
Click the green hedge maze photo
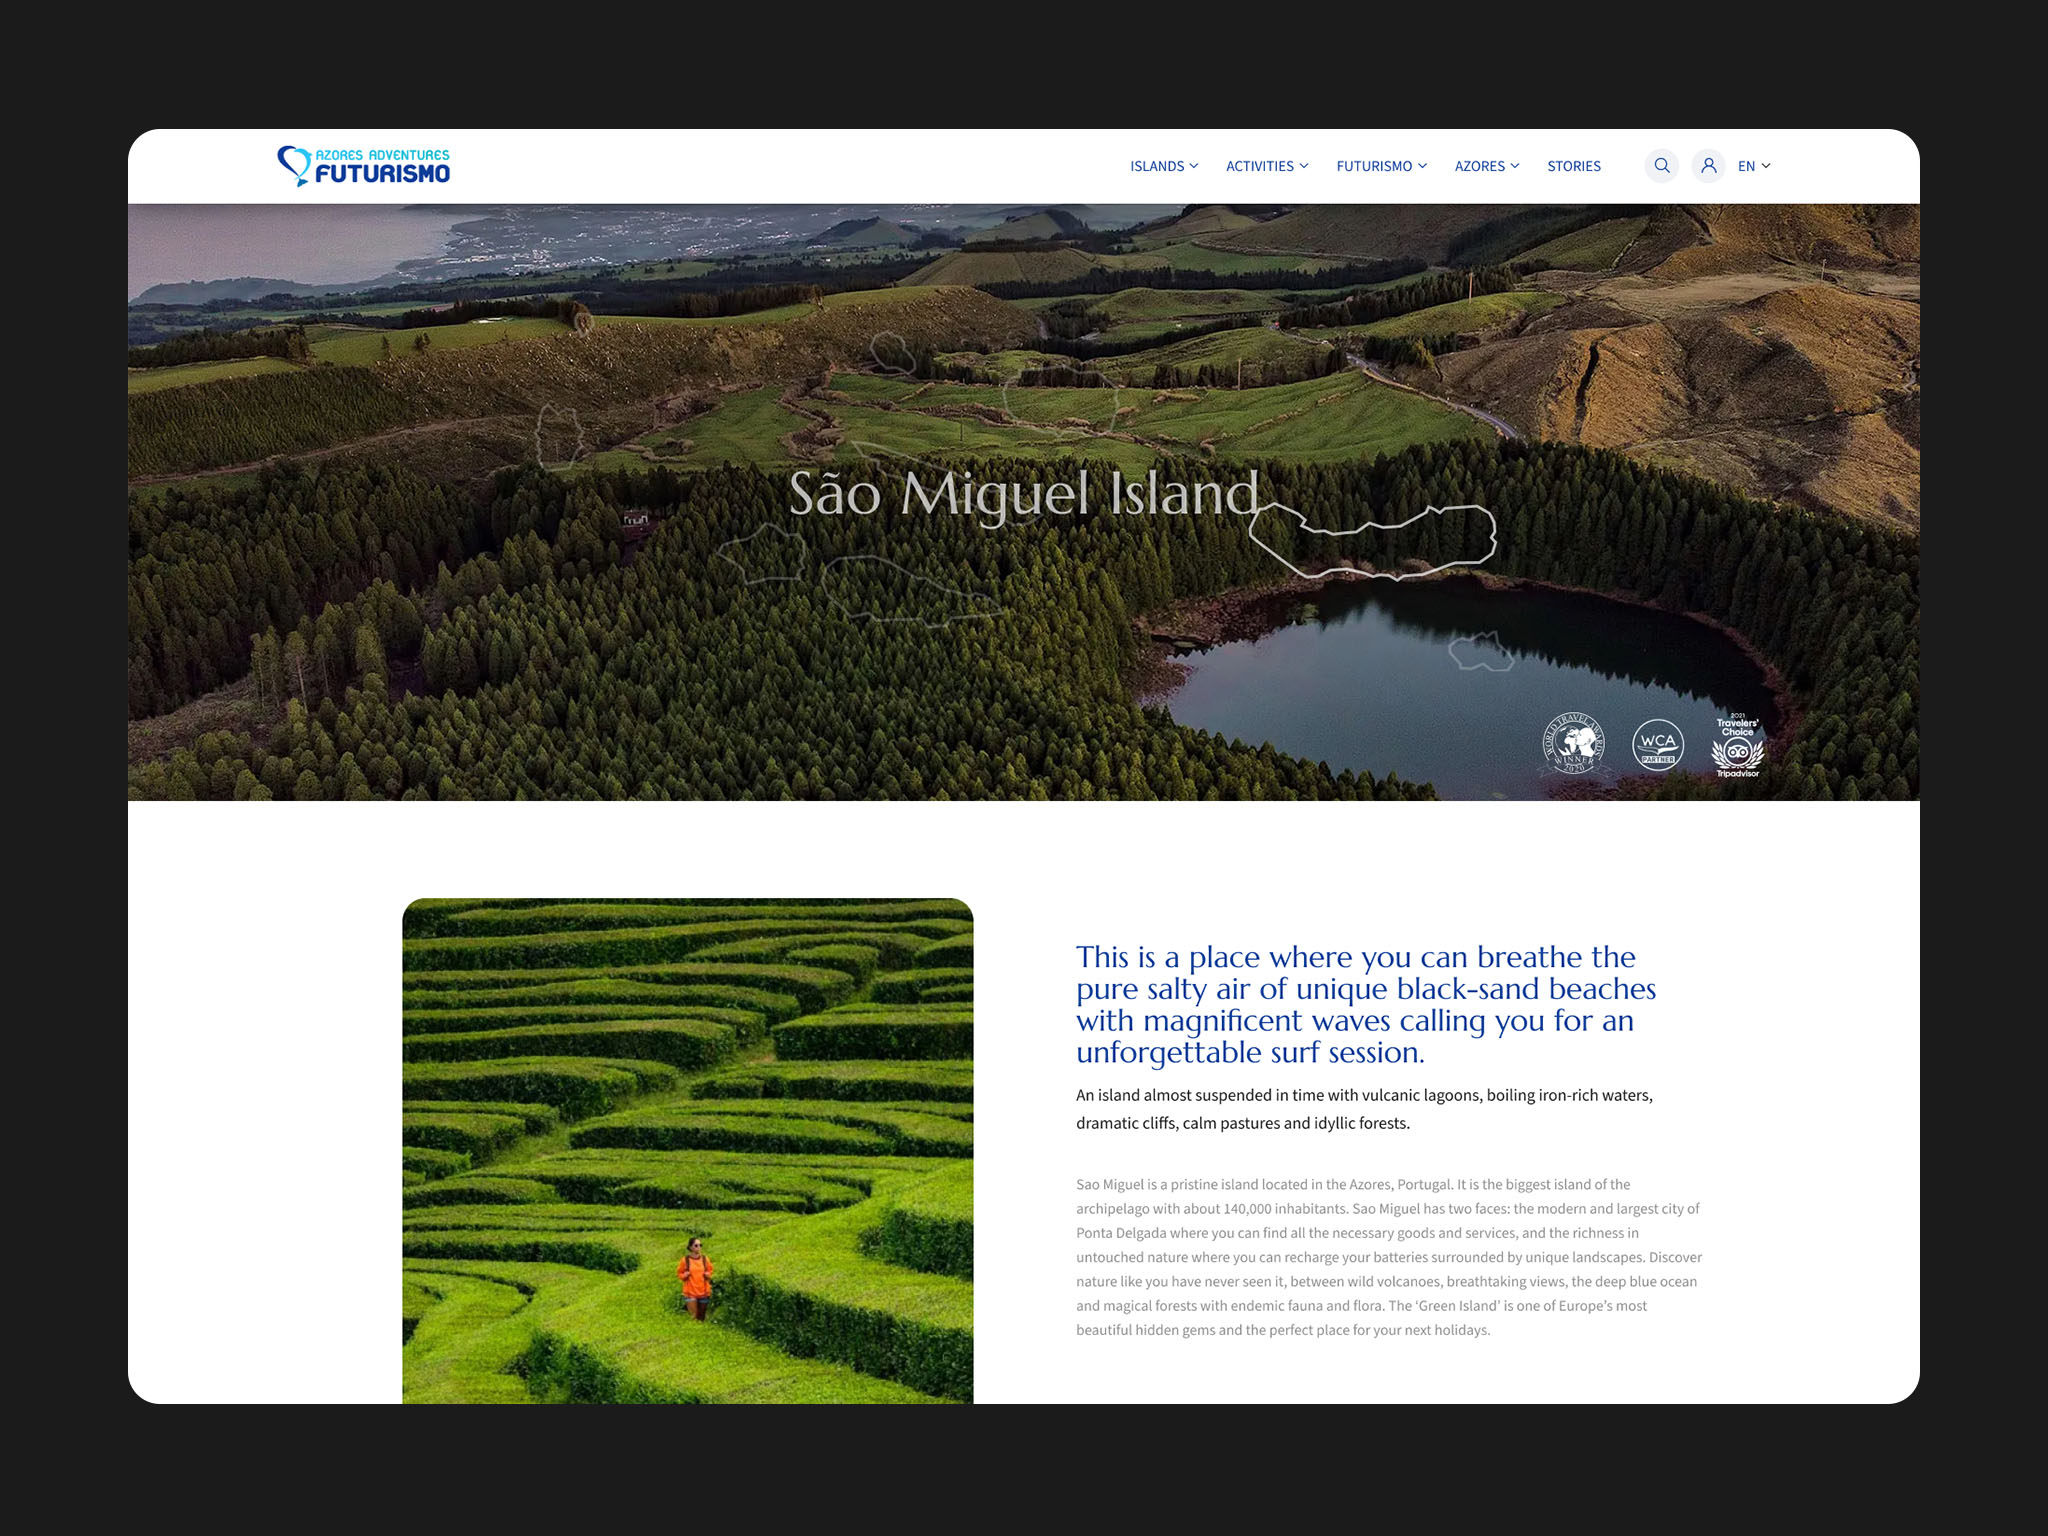tap(687, 1150)
